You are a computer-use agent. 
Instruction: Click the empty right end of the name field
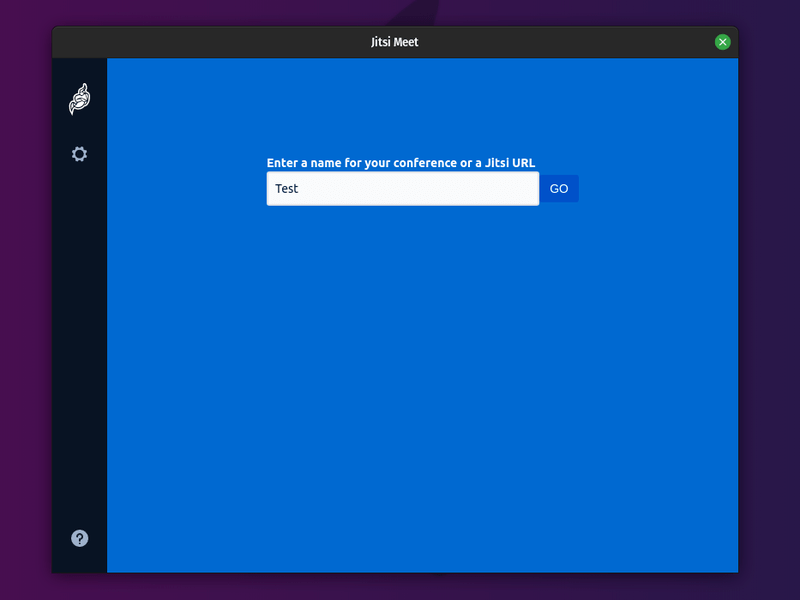tap(500, 189)
